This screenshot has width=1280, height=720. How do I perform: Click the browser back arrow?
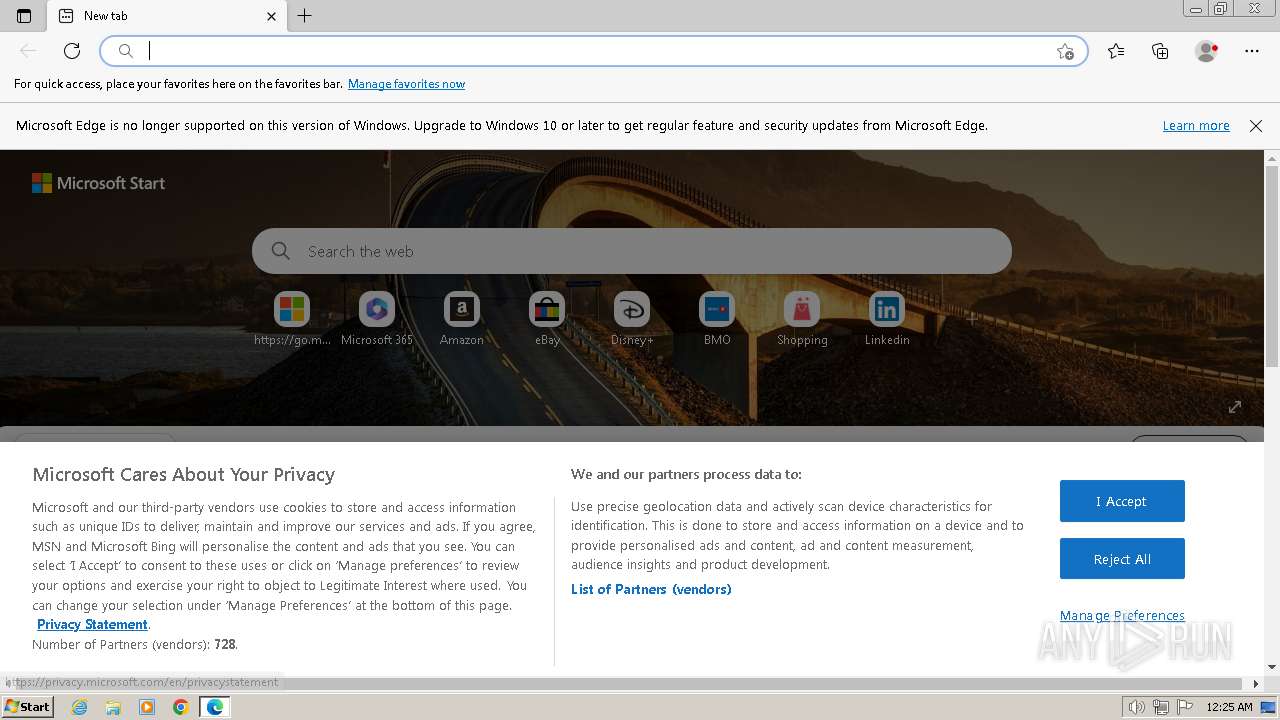pos(28,51)
